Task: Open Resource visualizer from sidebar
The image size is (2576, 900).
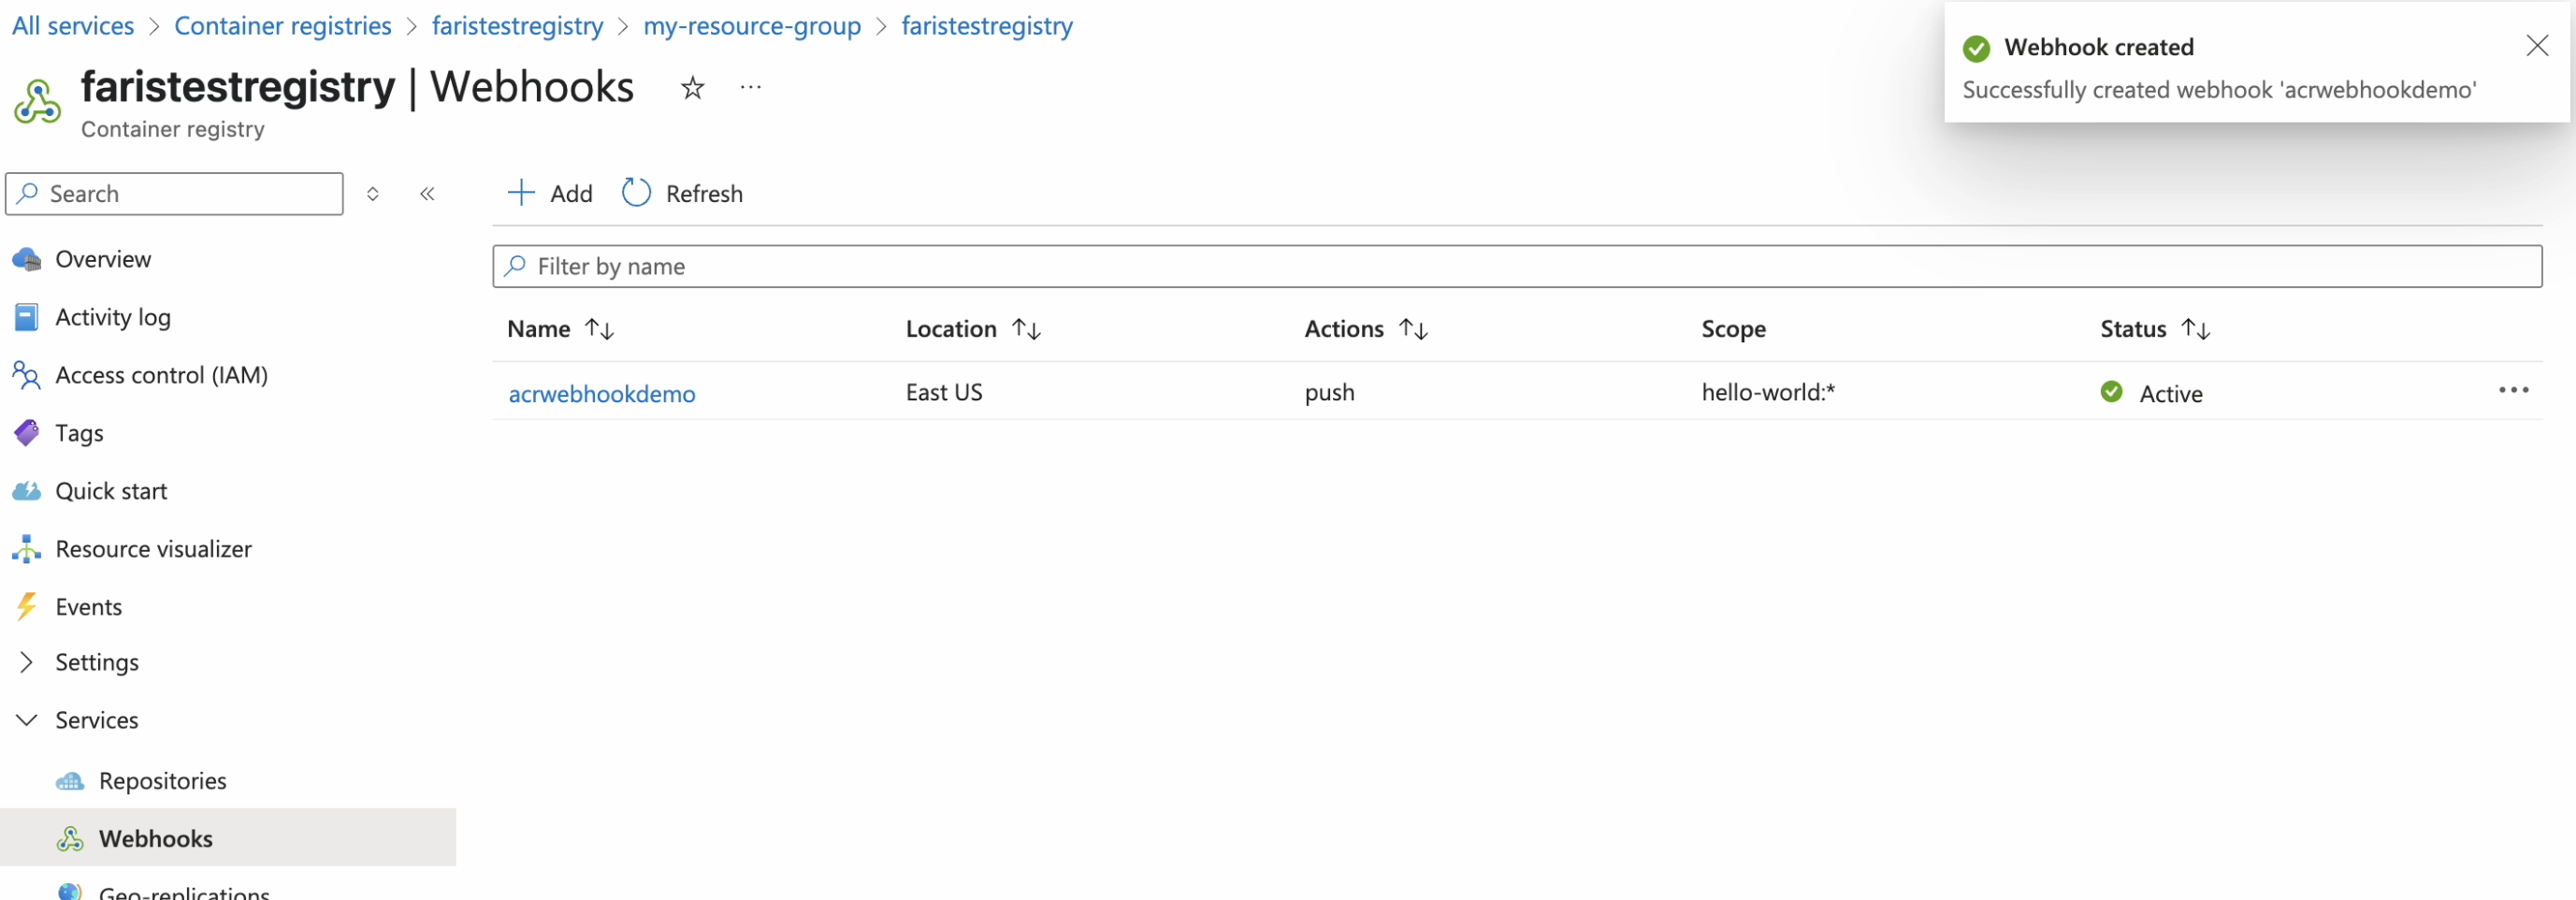Action: 153,549
